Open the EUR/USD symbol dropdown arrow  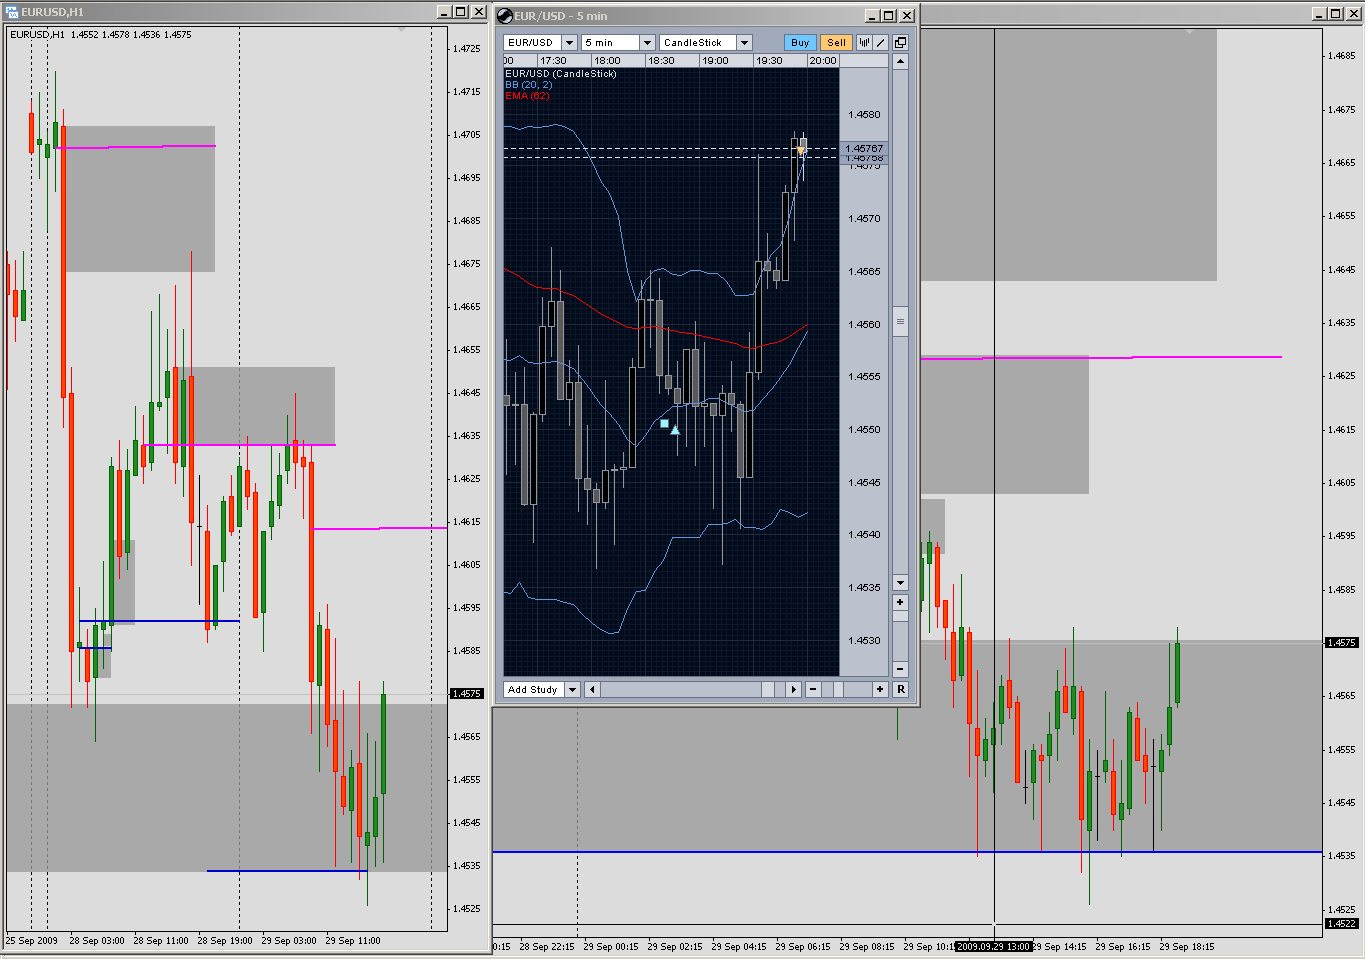569,42
